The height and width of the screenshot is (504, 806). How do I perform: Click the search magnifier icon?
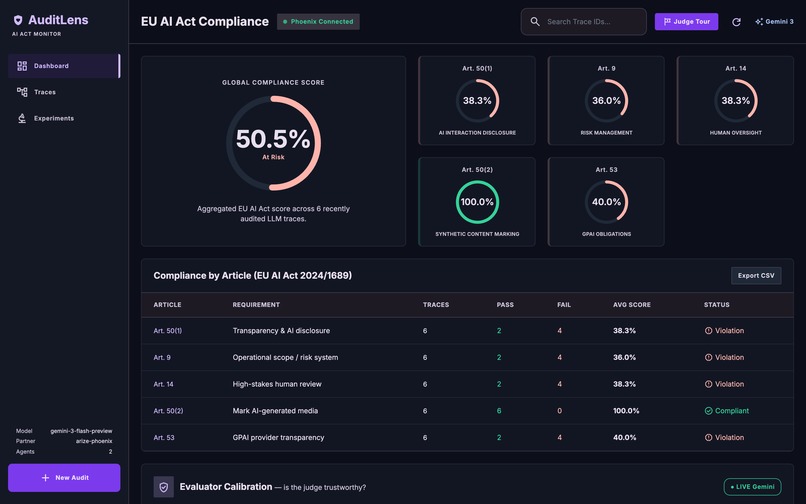[x=535, y=22]
